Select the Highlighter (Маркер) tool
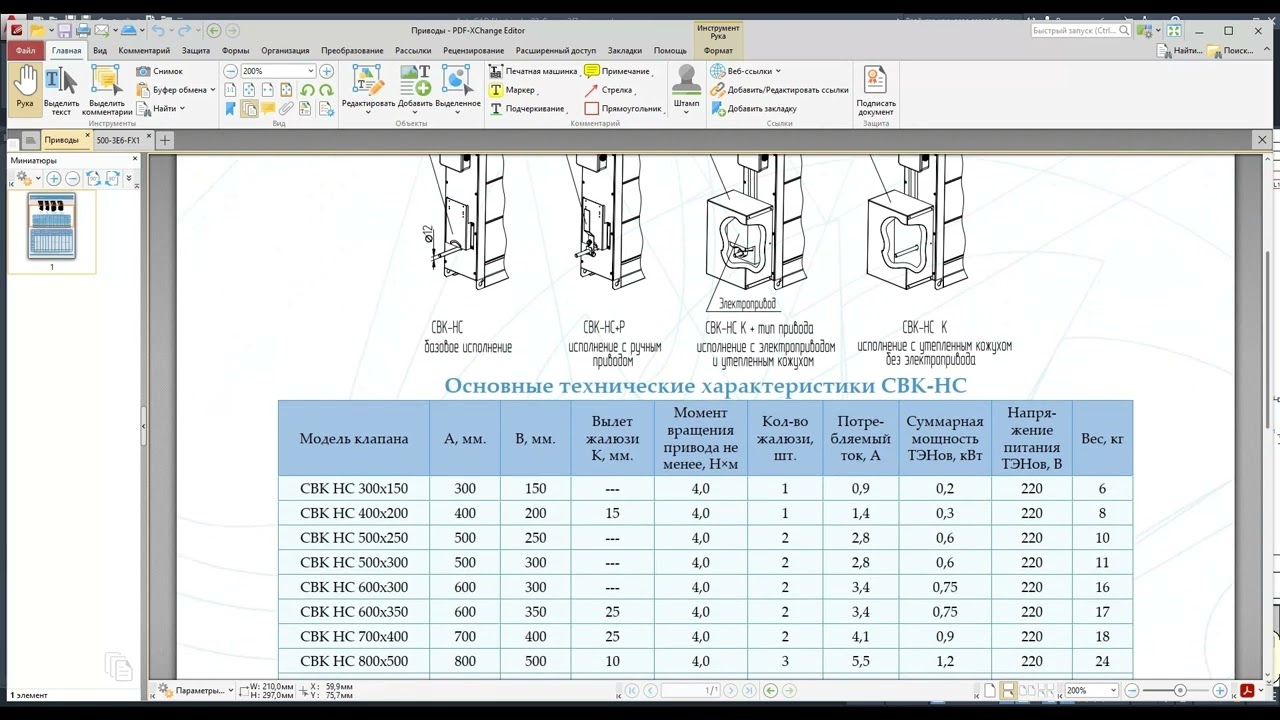Image resolution: width=1280 pixels, height=720 pixels. (x=512, y=90)
